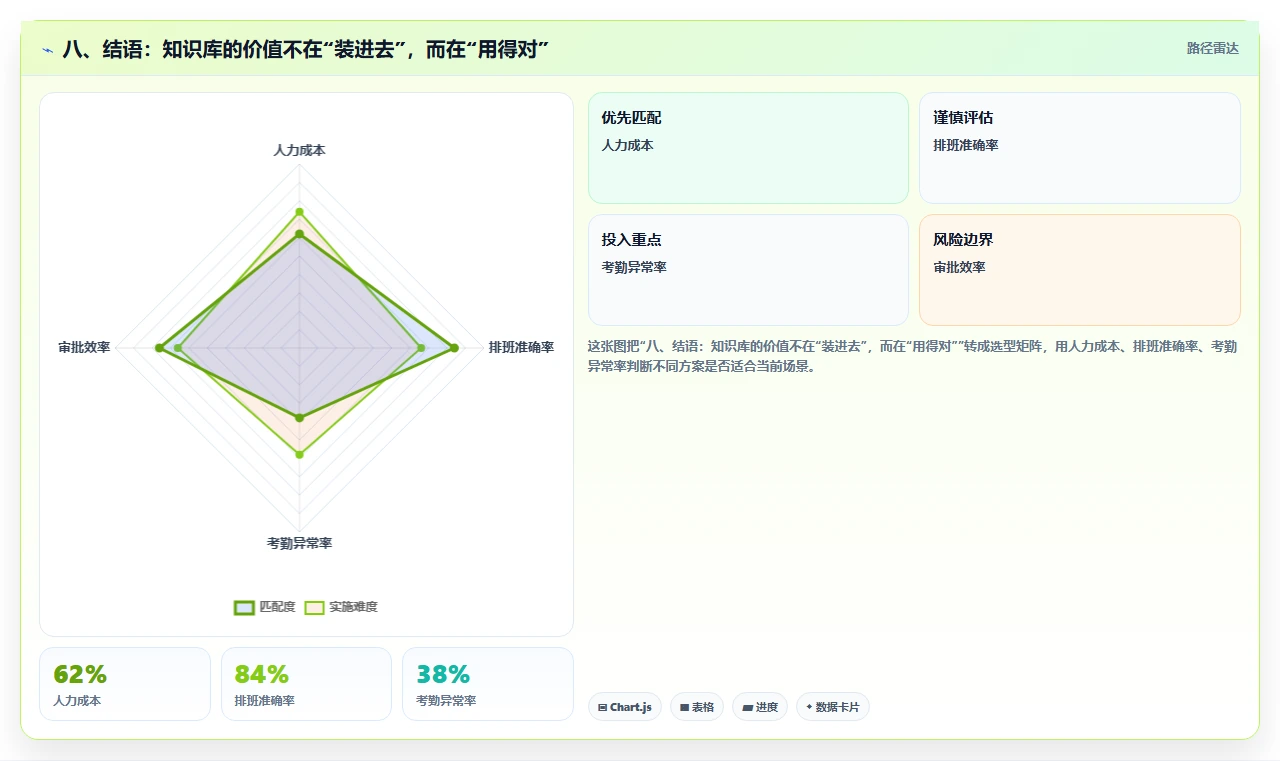
Task: Click the Chart.js tag
Action: pos(624,707)
